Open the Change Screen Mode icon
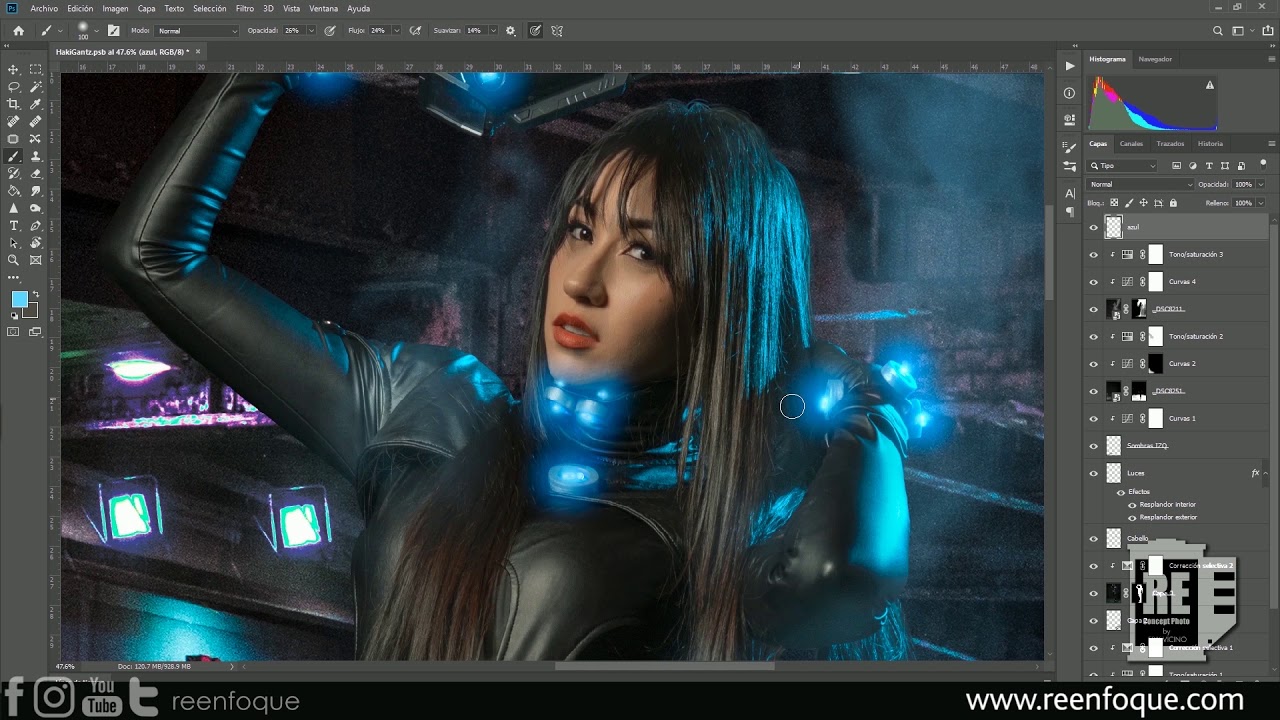 click(x=36, y=332)
